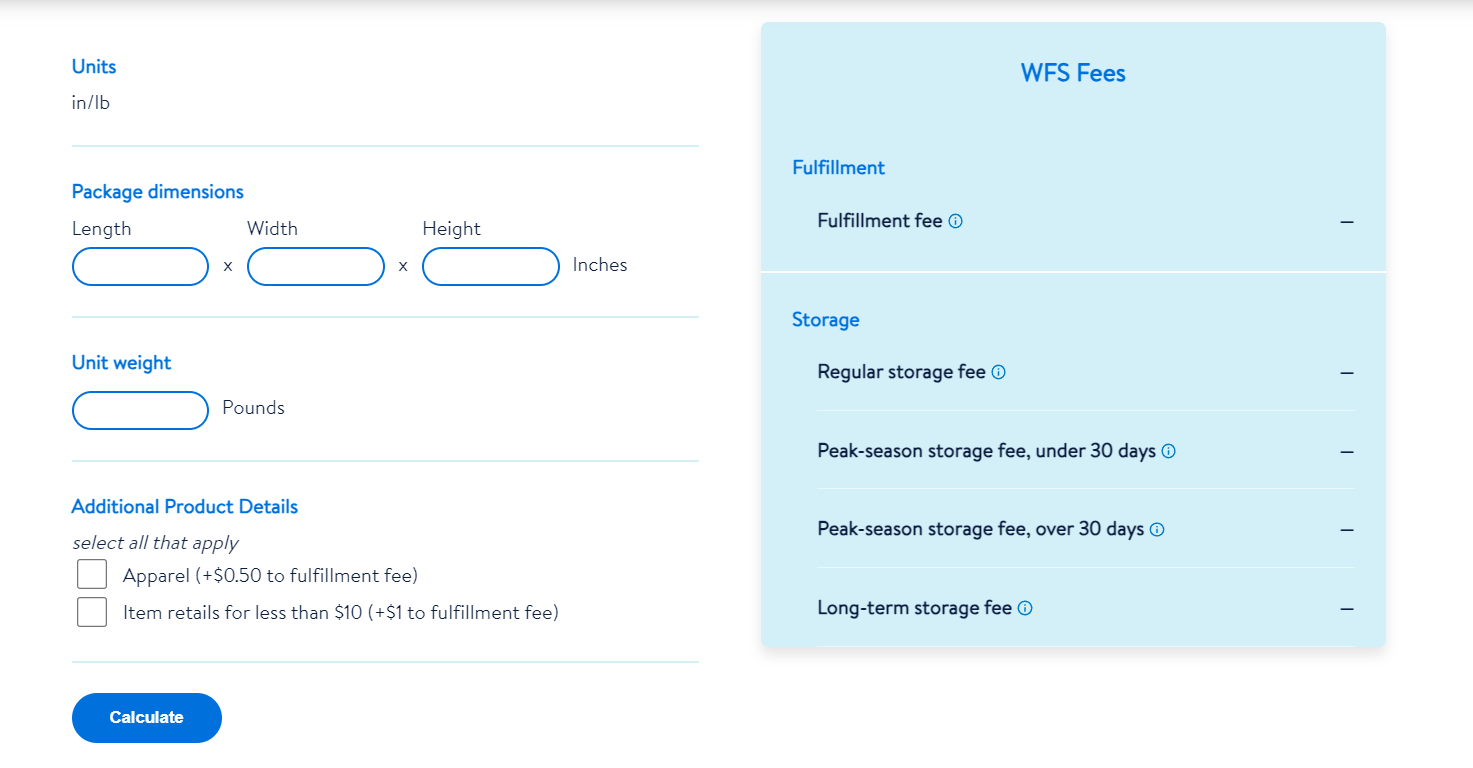The width and height of the screenshot is (1473, 768).
Task: Click the Length input field
Action: coord(140,266)
